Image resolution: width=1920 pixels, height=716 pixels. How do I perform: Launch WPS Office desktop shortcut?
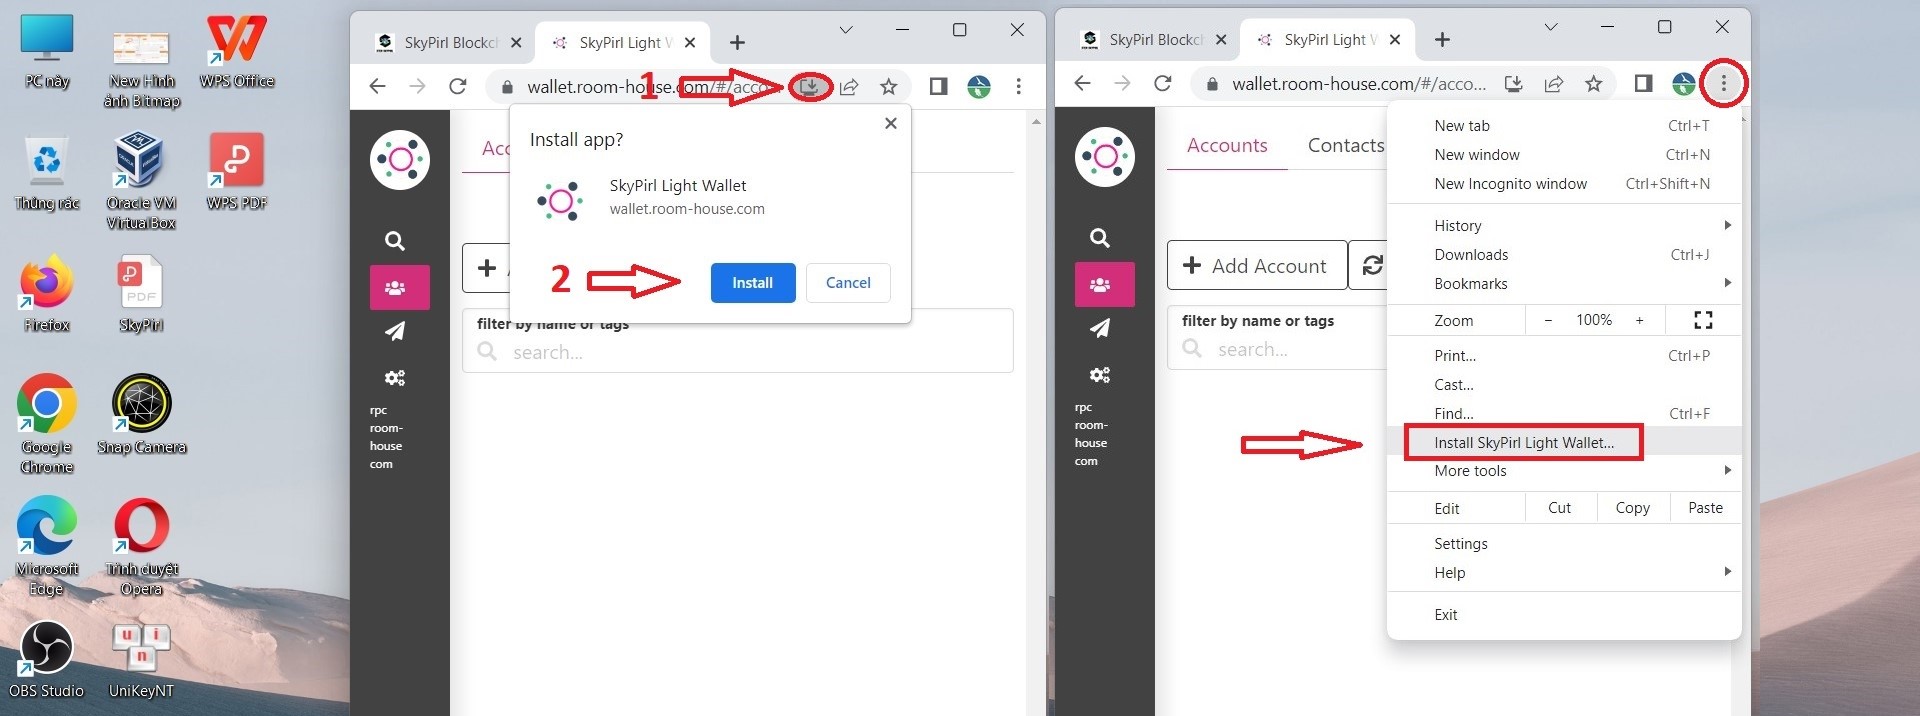click(237, 52)
